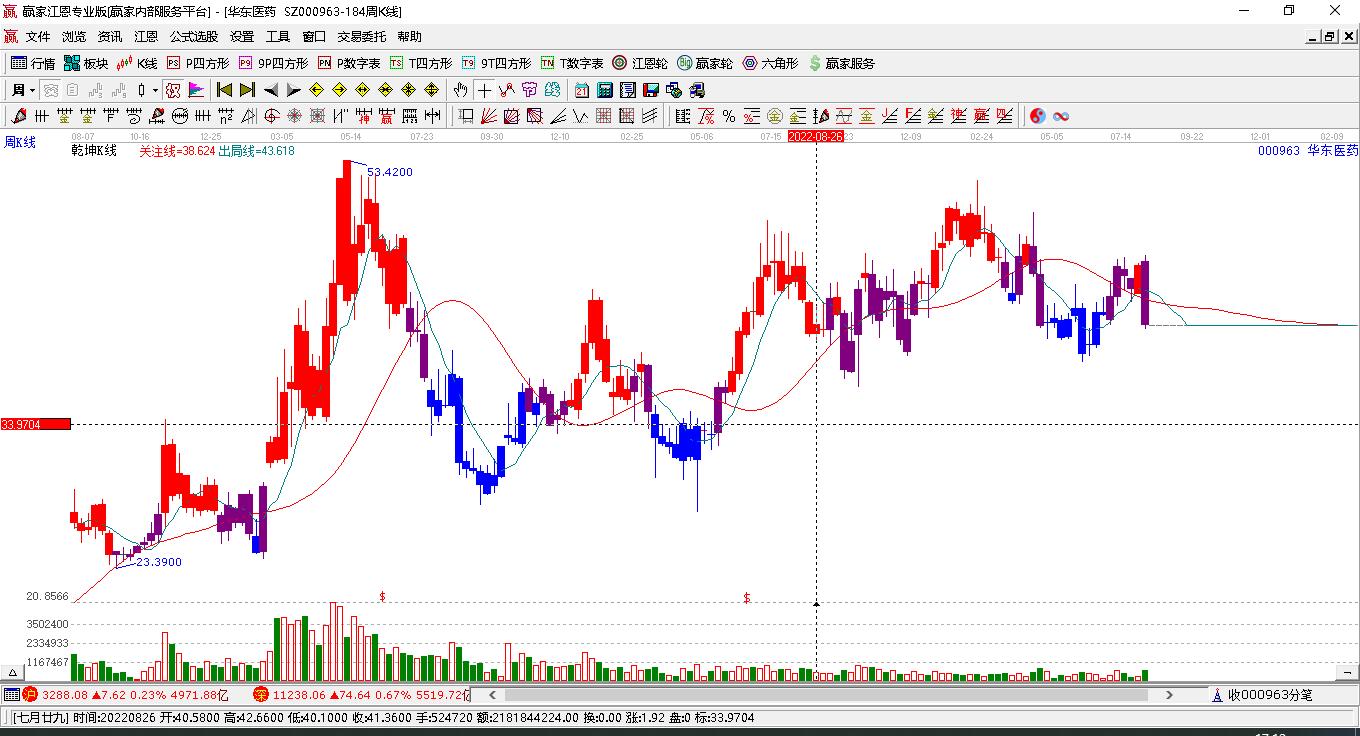The image size is (1360, 736).
Task: Open the 9P四方形 tool
Action: (x=273, y=63)
